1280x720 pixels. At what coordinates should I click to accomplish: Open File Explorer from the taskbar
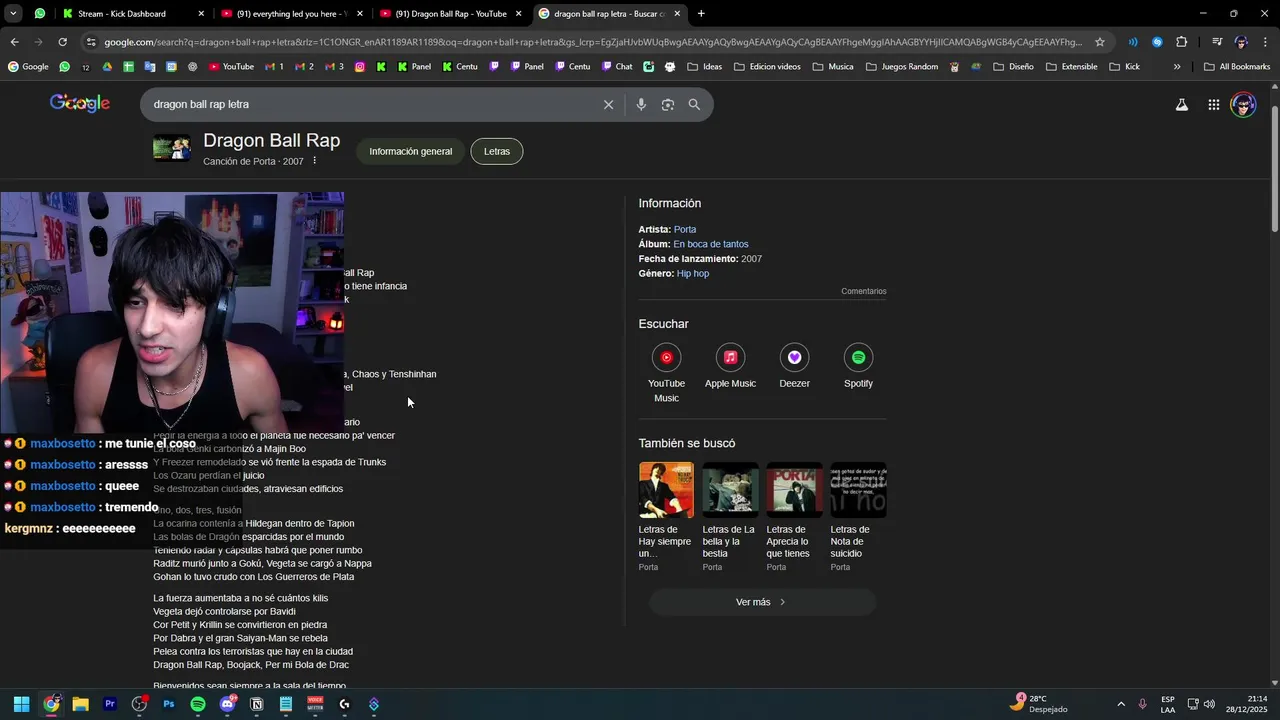tap(80, 704)
